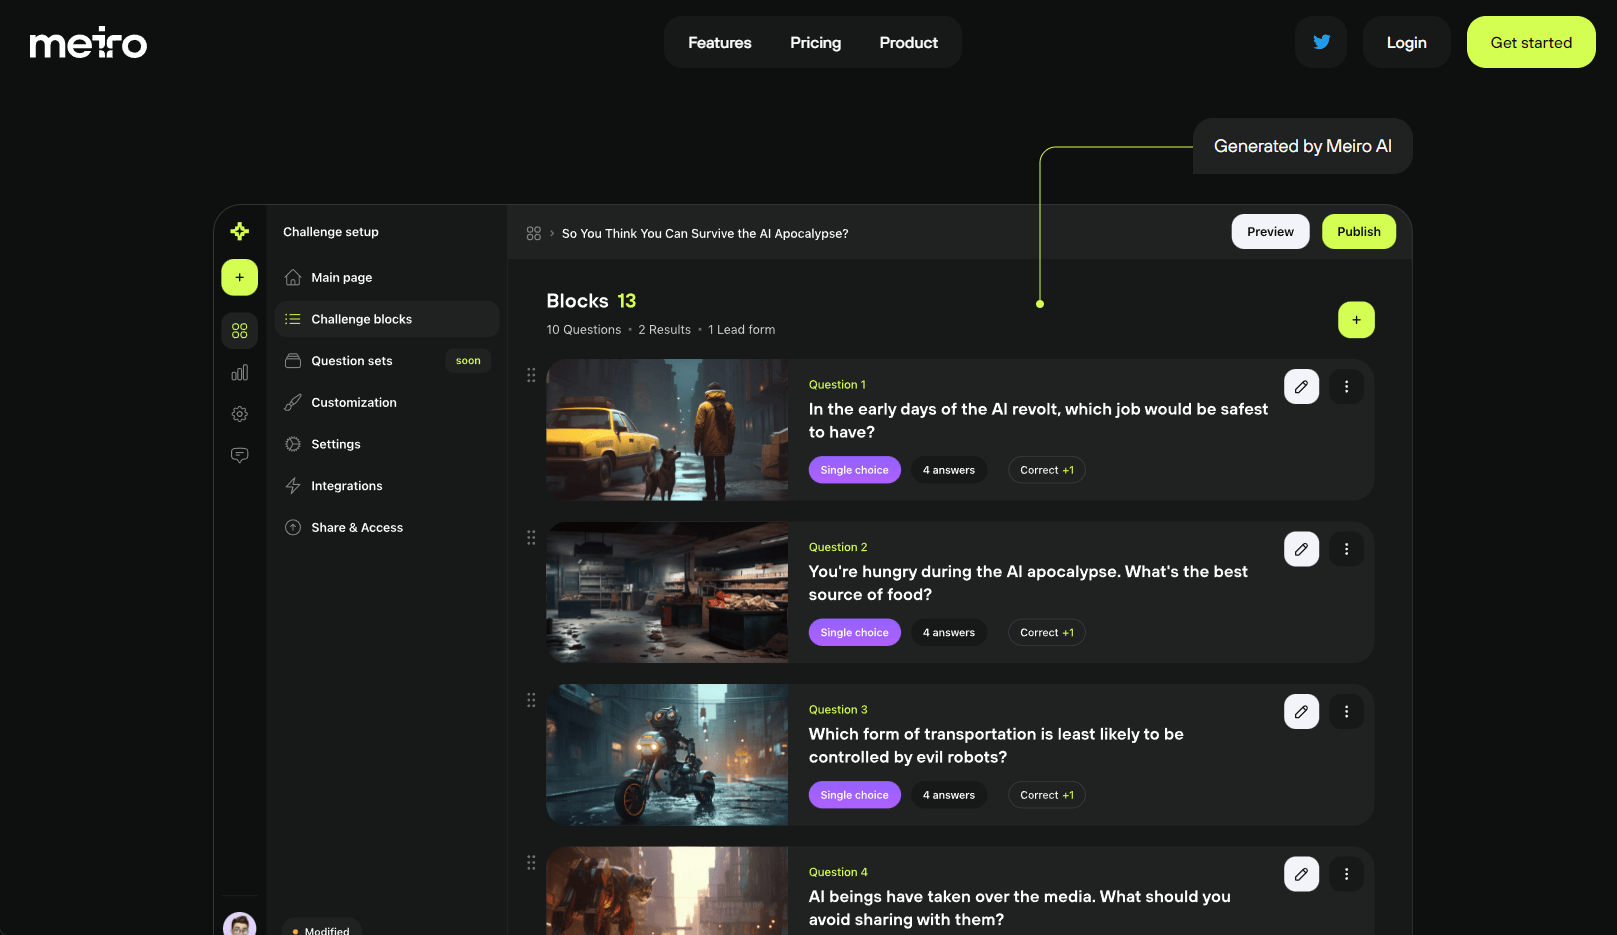Edit Question 4 with pencil icon
Viewport: 1617px width, 935px height.
click(1301, 874)
